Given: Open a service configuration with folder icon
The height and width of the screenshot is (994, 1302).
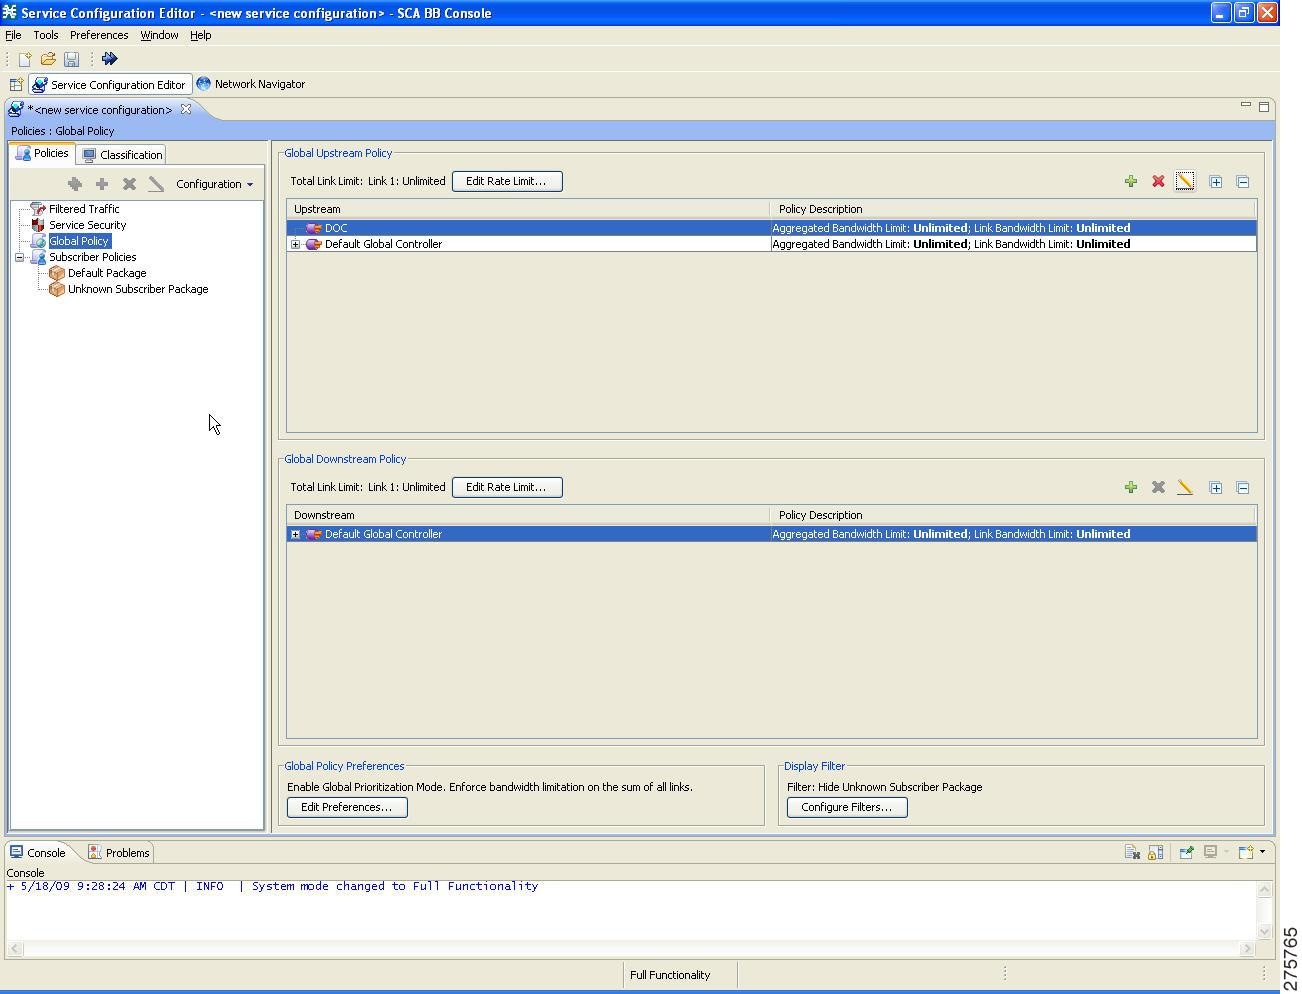Looking at the screenshot, I should point(47,59).
